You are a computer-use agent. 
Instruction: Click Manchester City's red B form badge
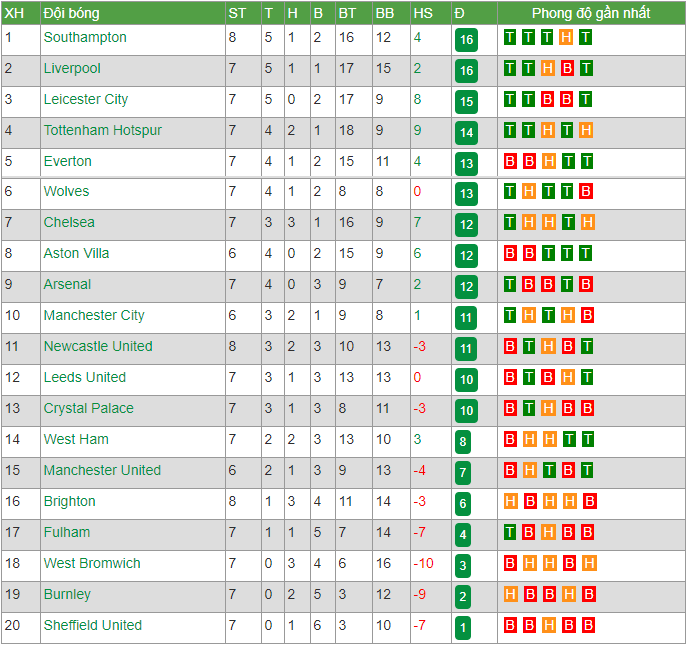click(588, 315)
